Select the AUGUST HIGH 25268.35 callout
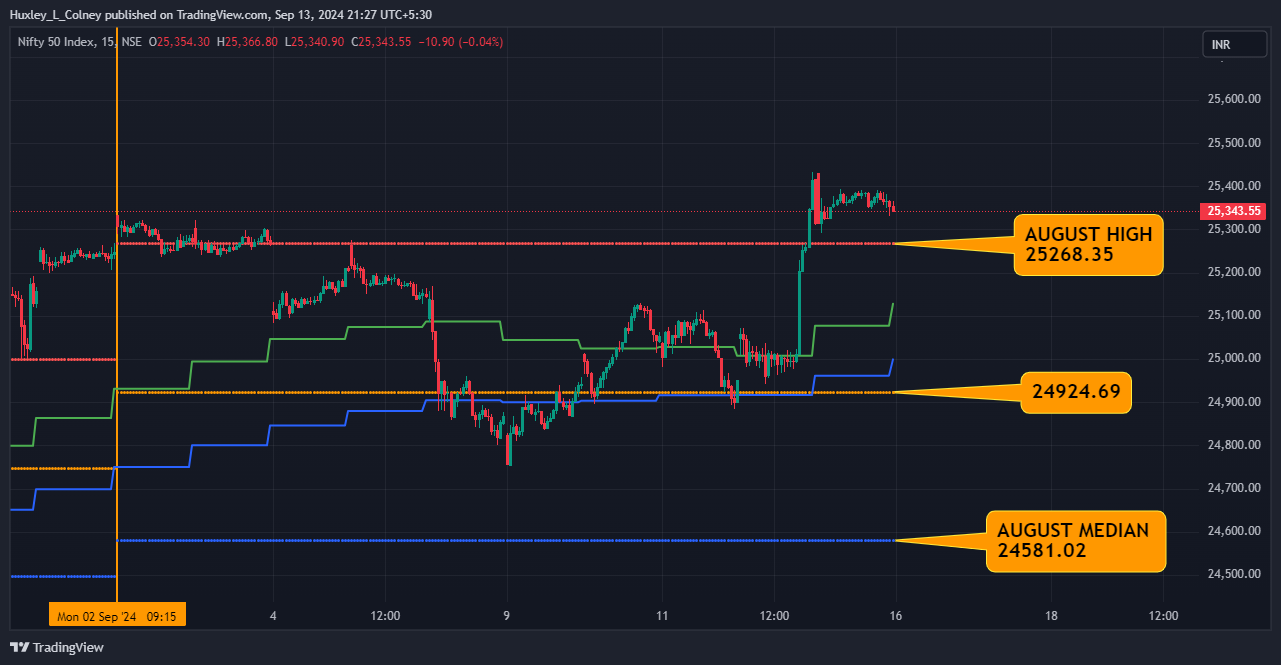 1088,245
